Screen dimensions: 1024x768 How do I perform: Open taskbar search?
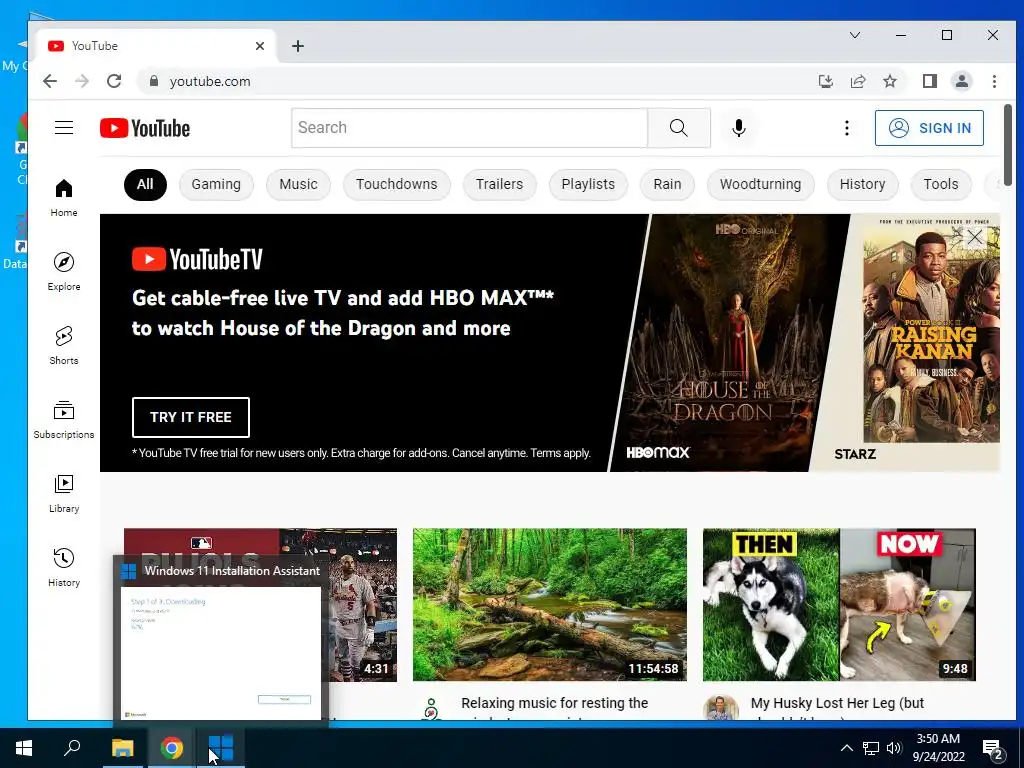(x=72, y=748)
